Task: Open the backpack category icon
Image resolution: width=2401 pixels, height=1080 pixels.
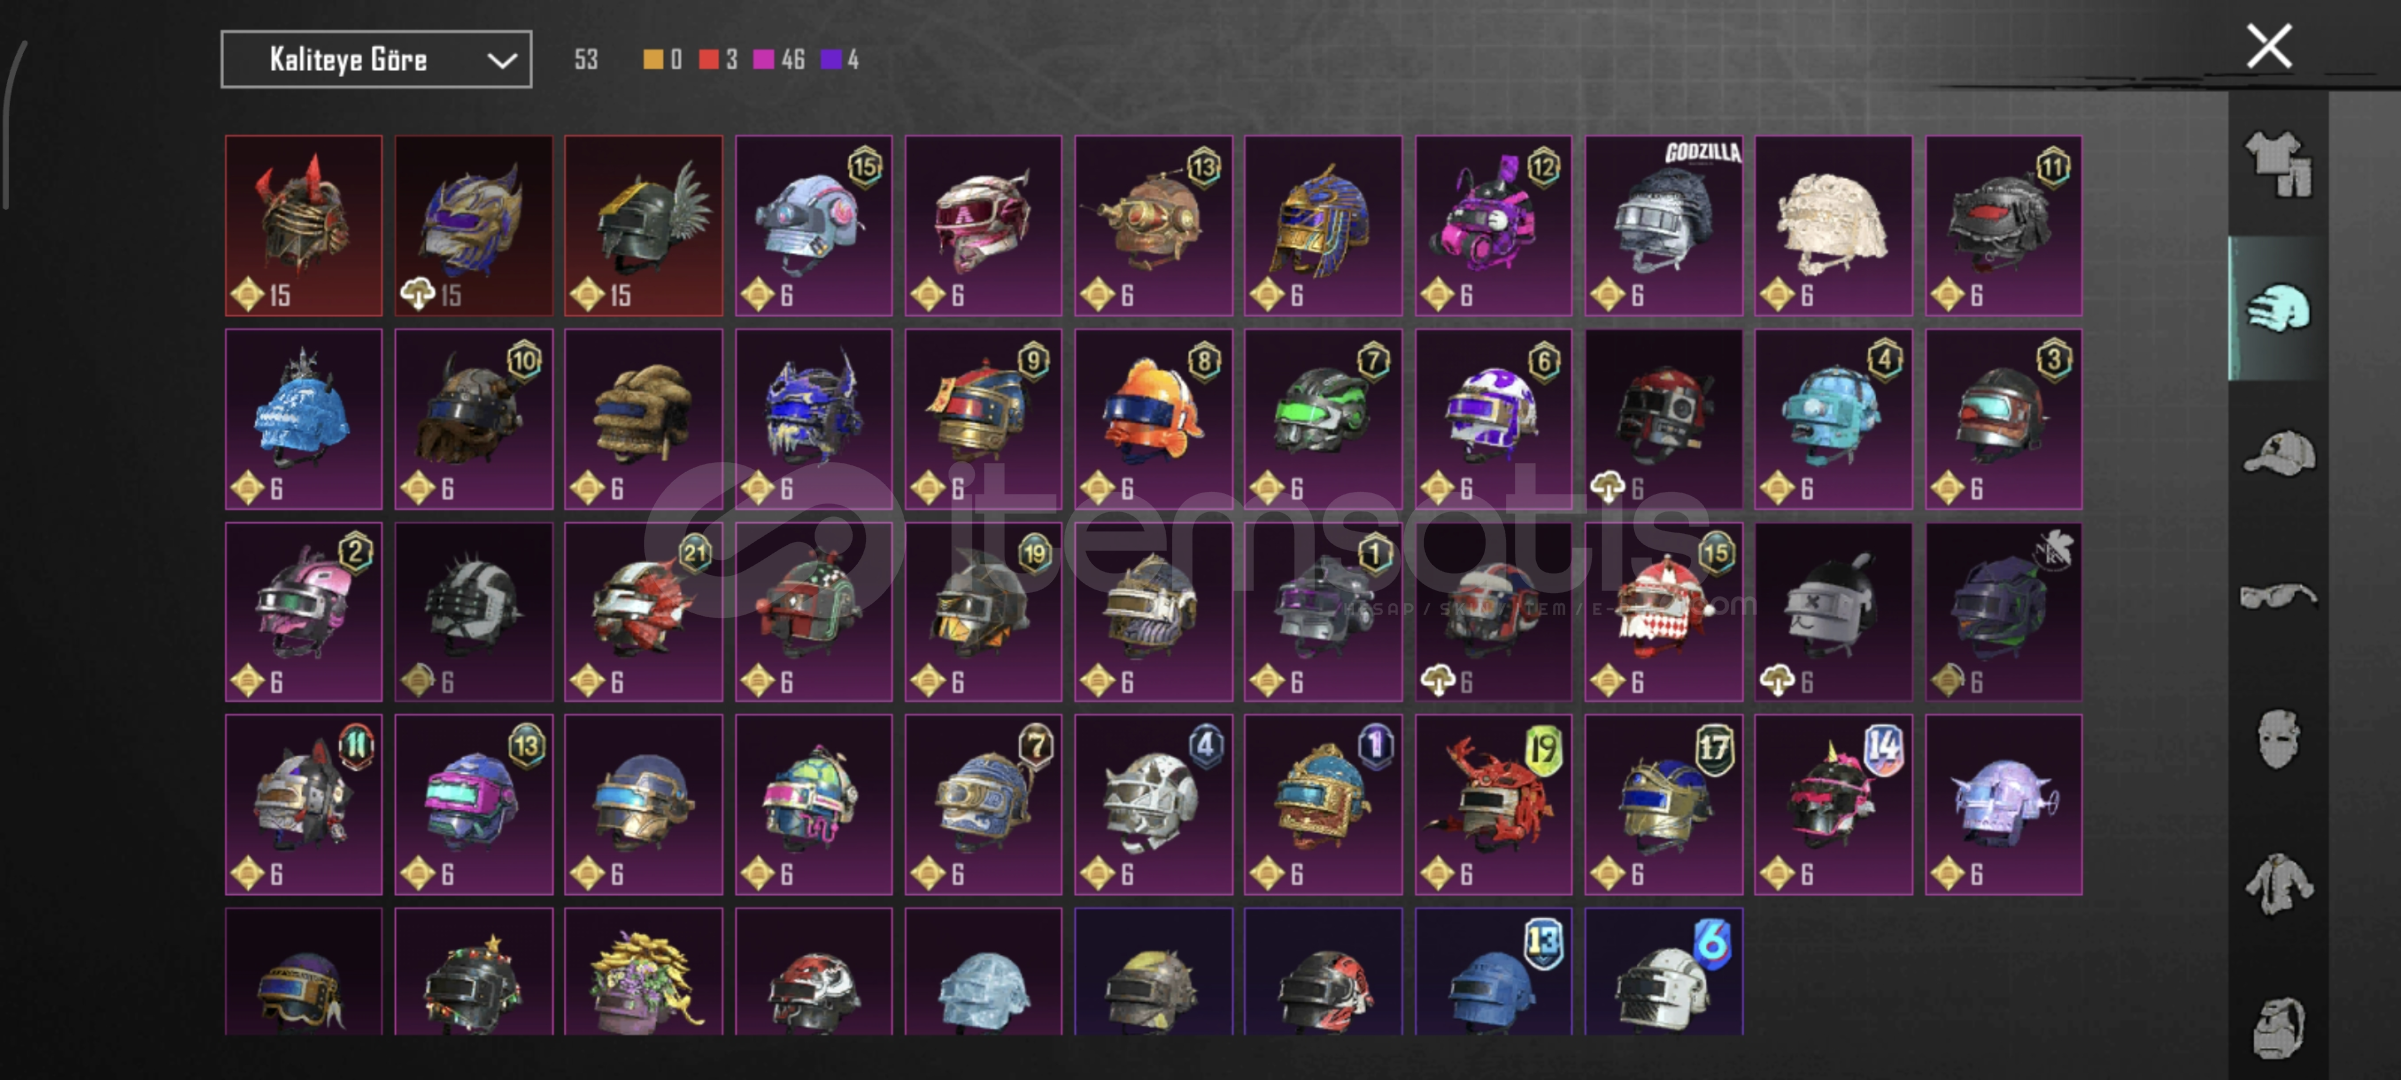Action: point(2279,1027)
